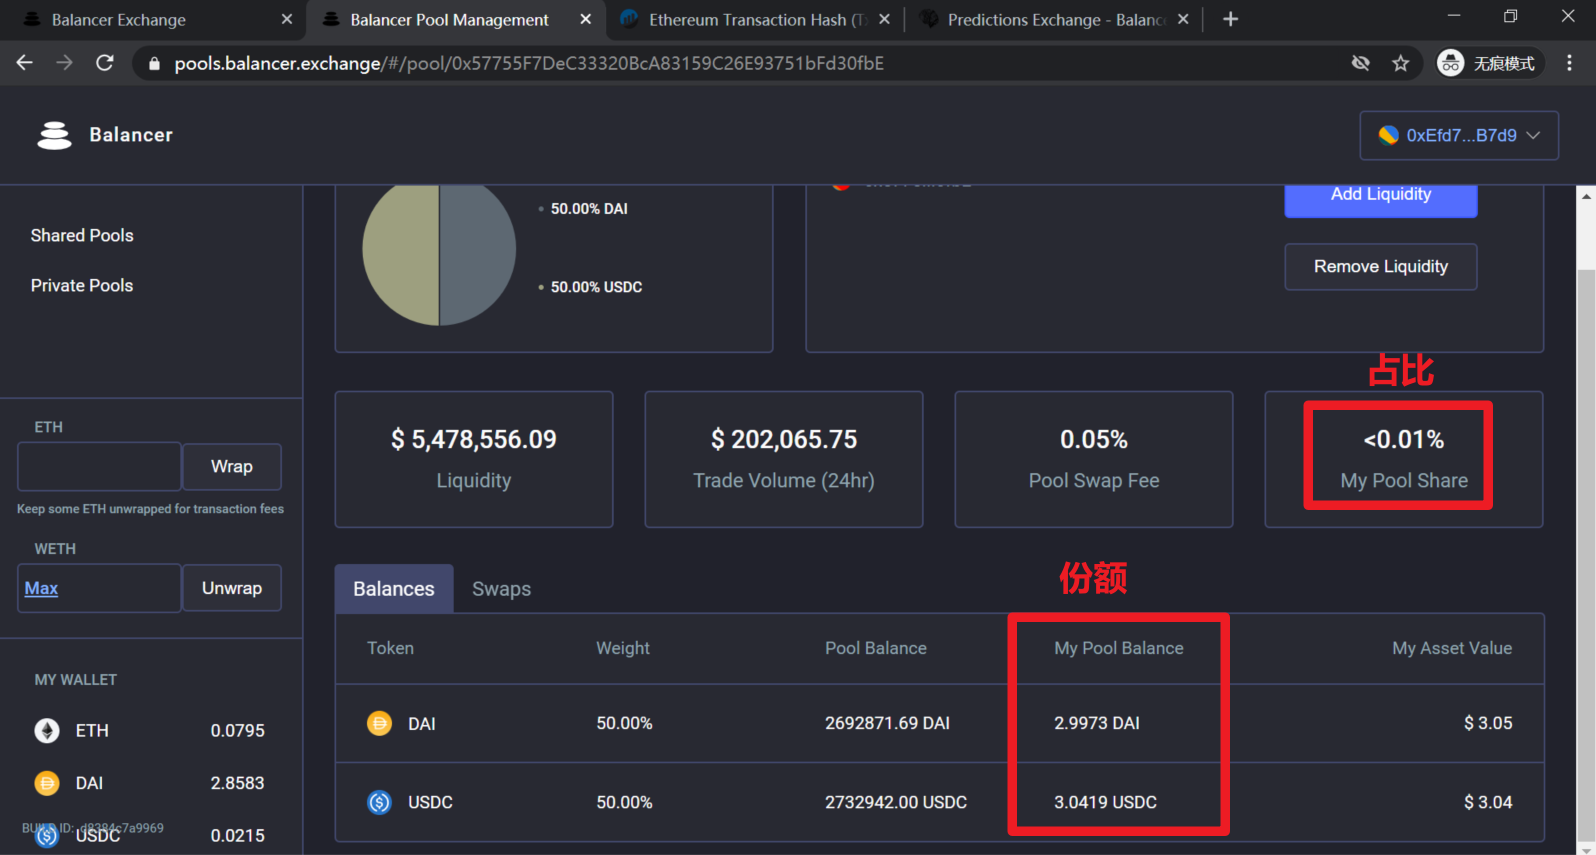Click the My Asset Value column header

(x=1452, y=648)
